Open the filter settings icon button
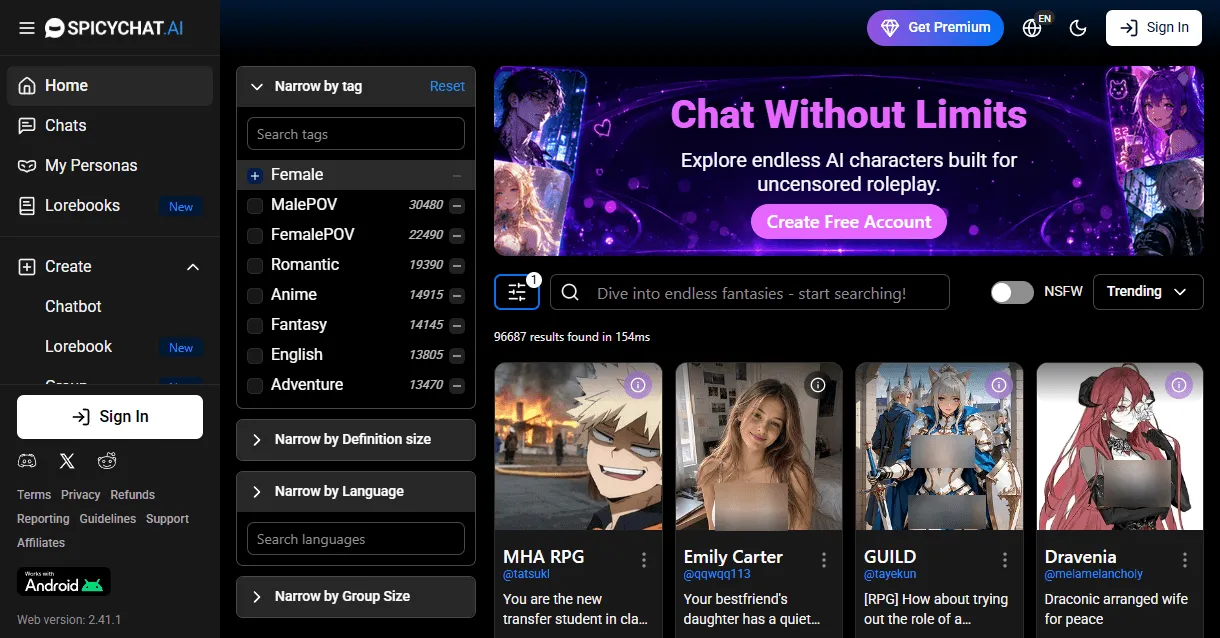This screenshot has width=1220, height=638. click(517, 292)
